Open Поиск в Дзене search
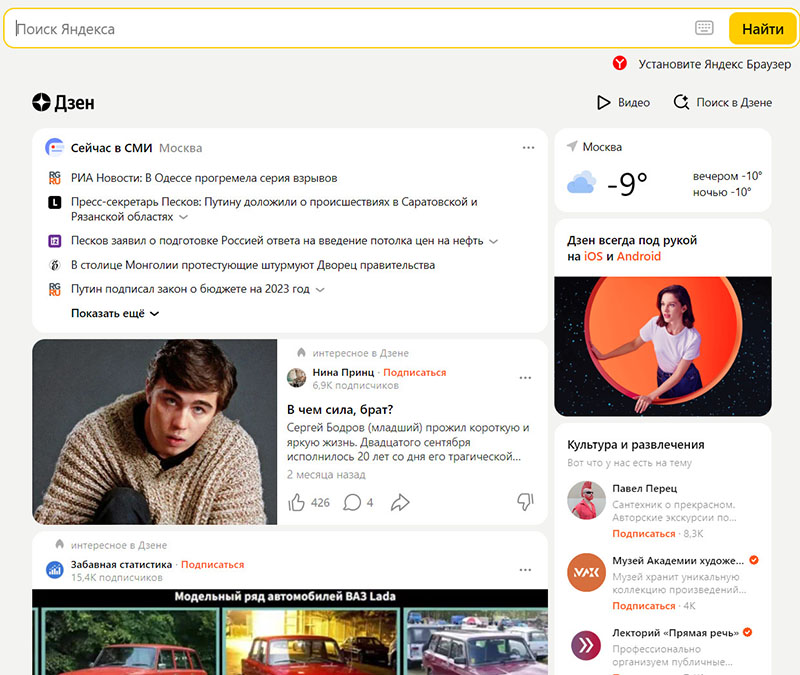800x675 pixels. coord(722,103)
